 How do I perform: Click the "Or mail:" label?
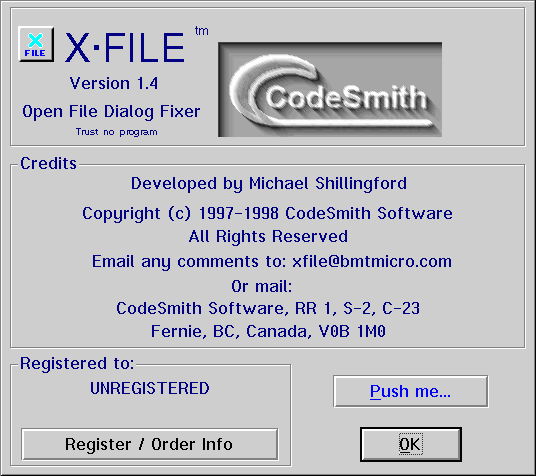pyautogui.click(x=262, y=286)
